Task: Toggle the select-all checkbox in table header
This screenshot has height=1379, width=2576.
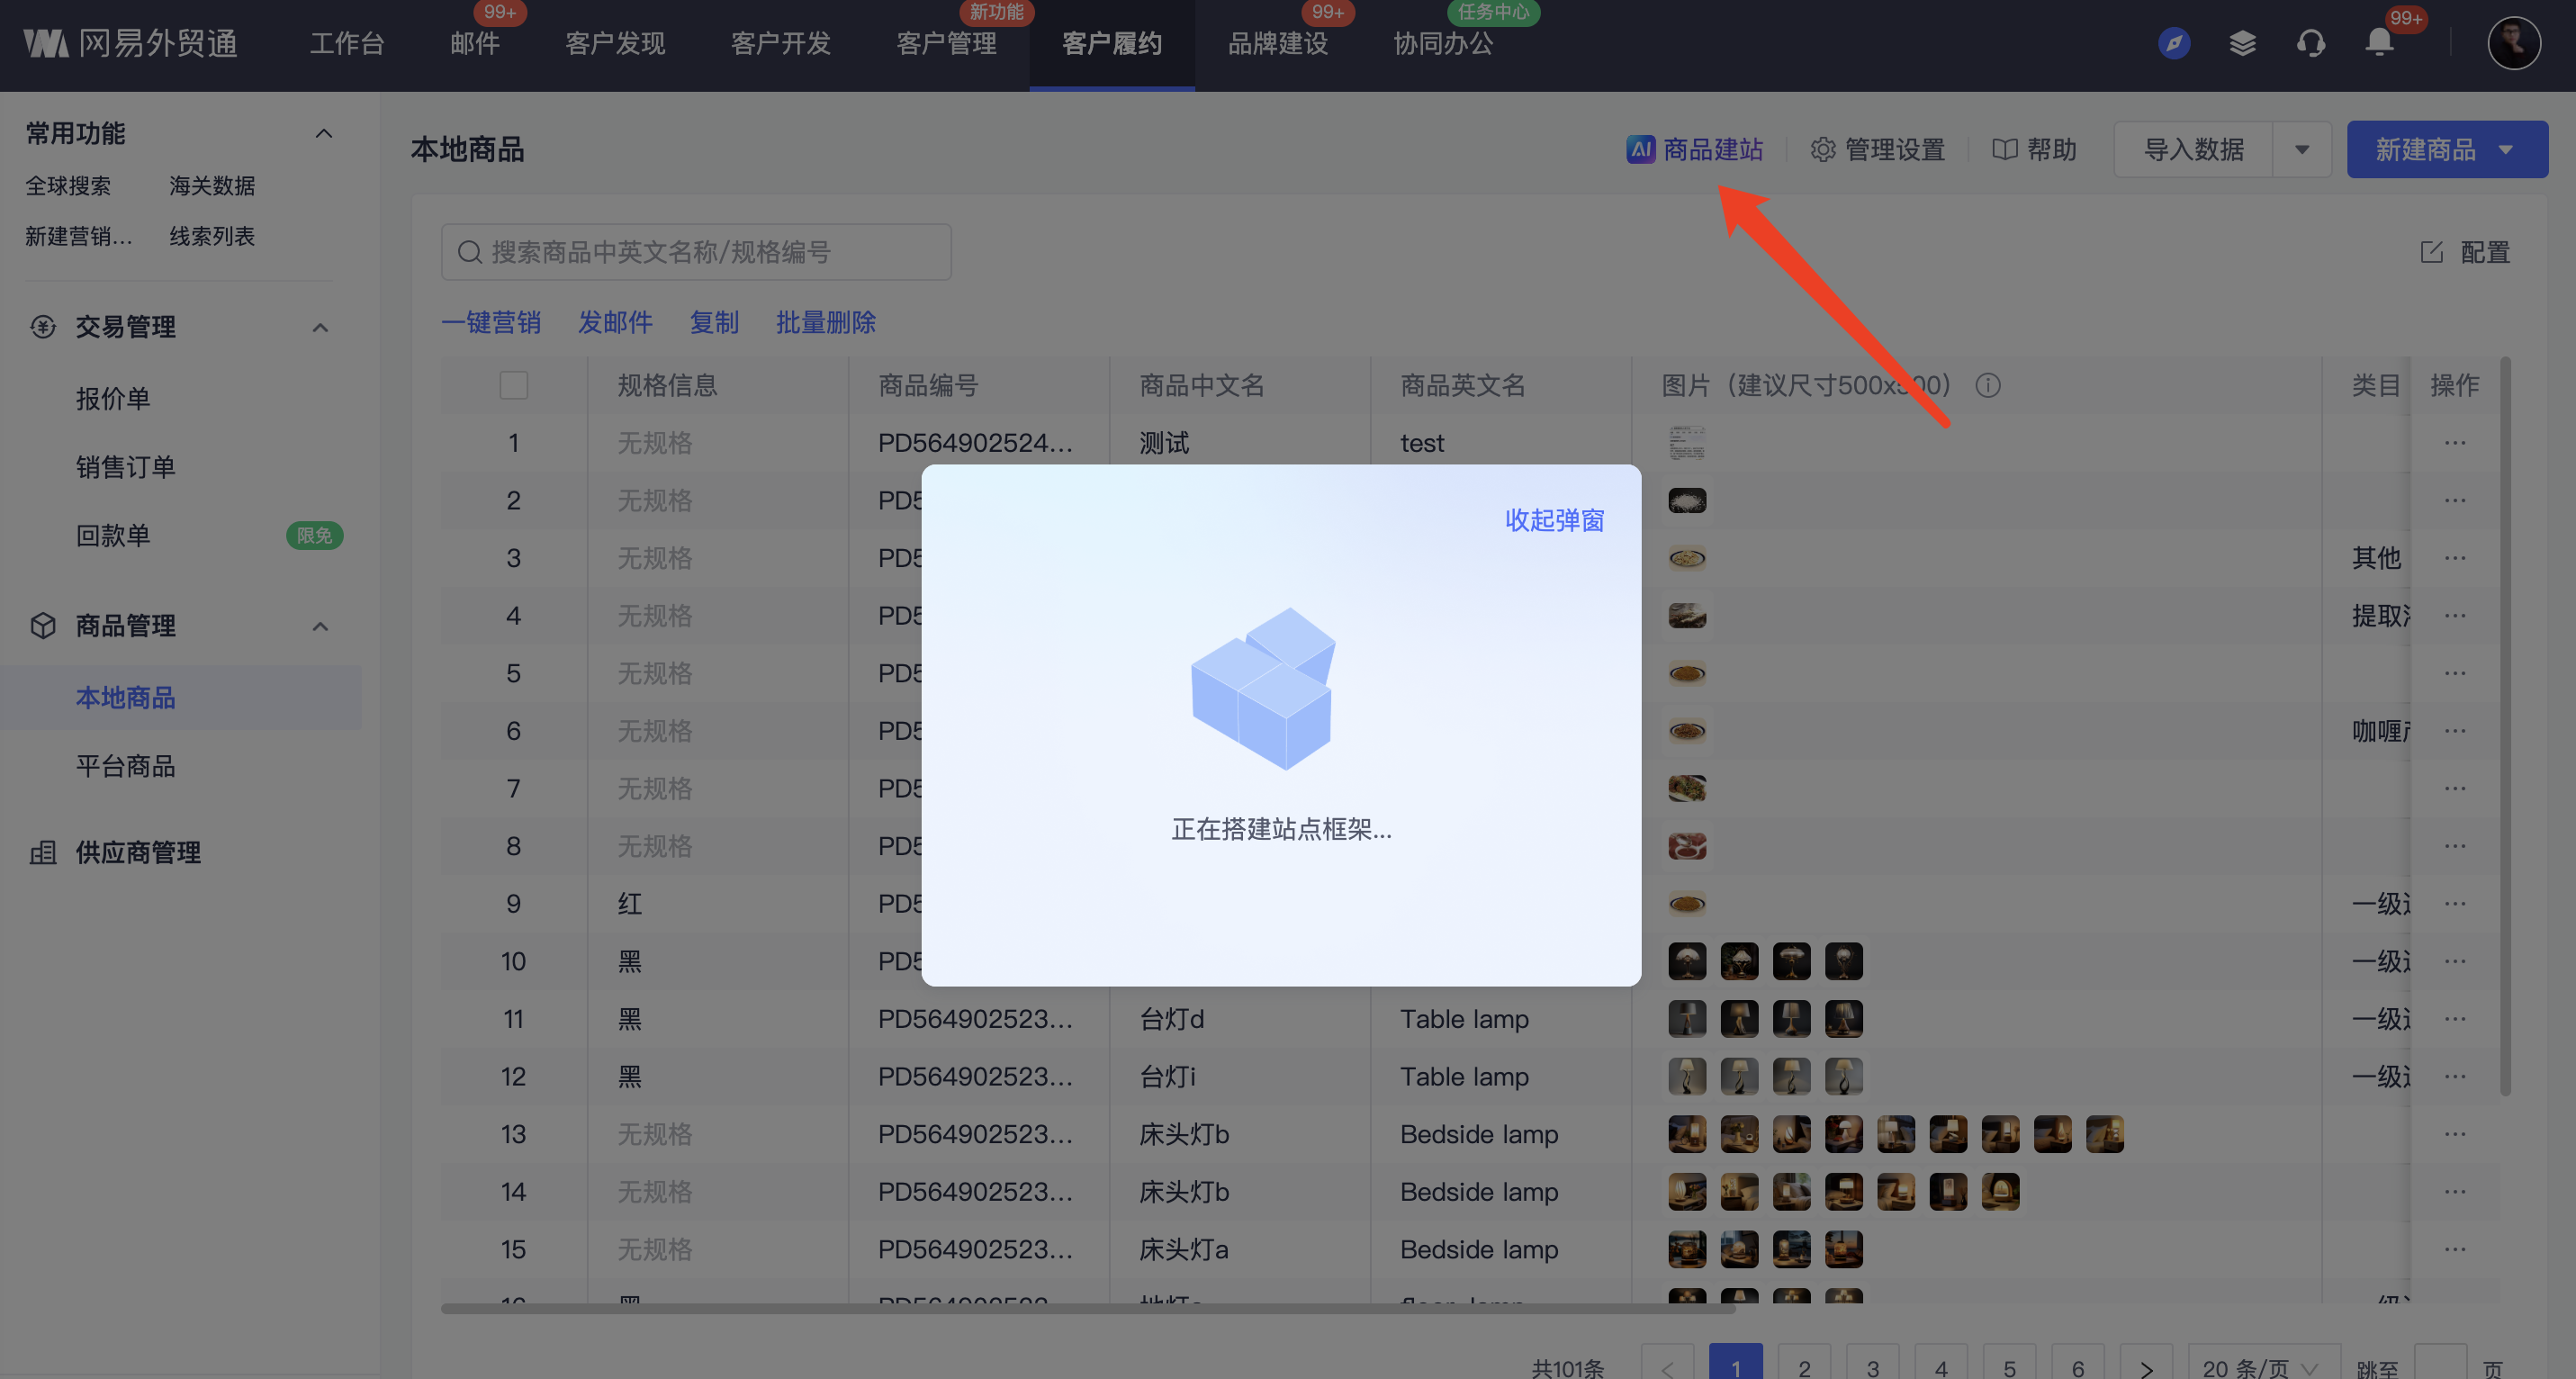Action: pos(513,385)
